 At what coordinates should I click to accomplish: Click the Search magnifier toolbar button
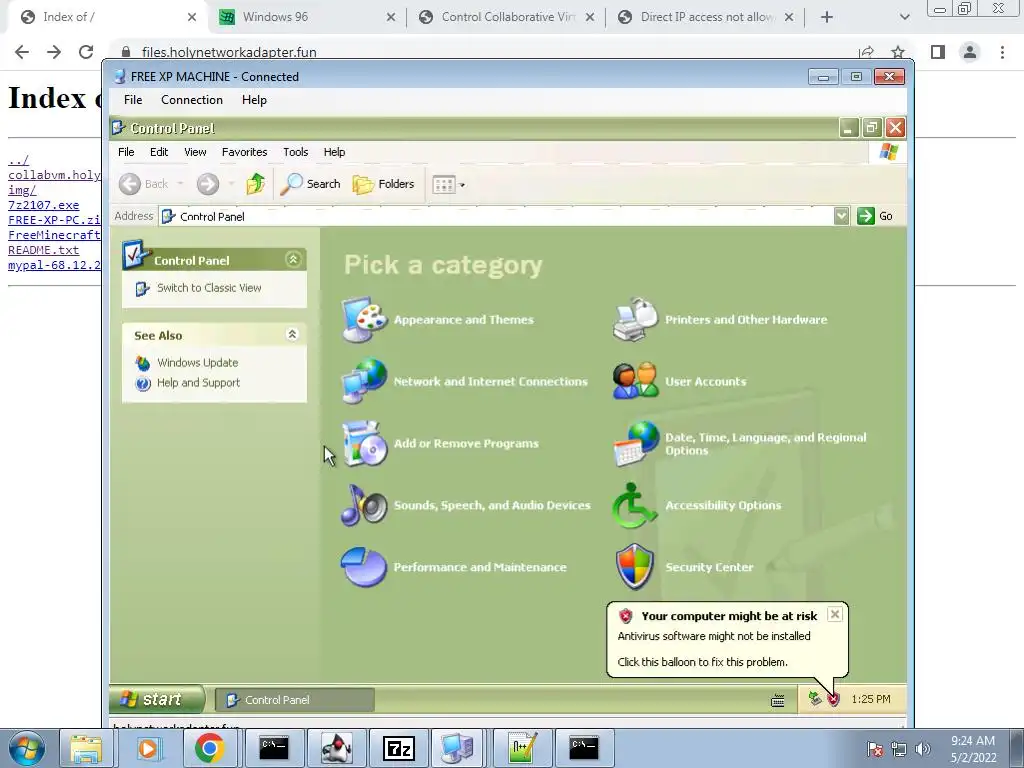310,184
